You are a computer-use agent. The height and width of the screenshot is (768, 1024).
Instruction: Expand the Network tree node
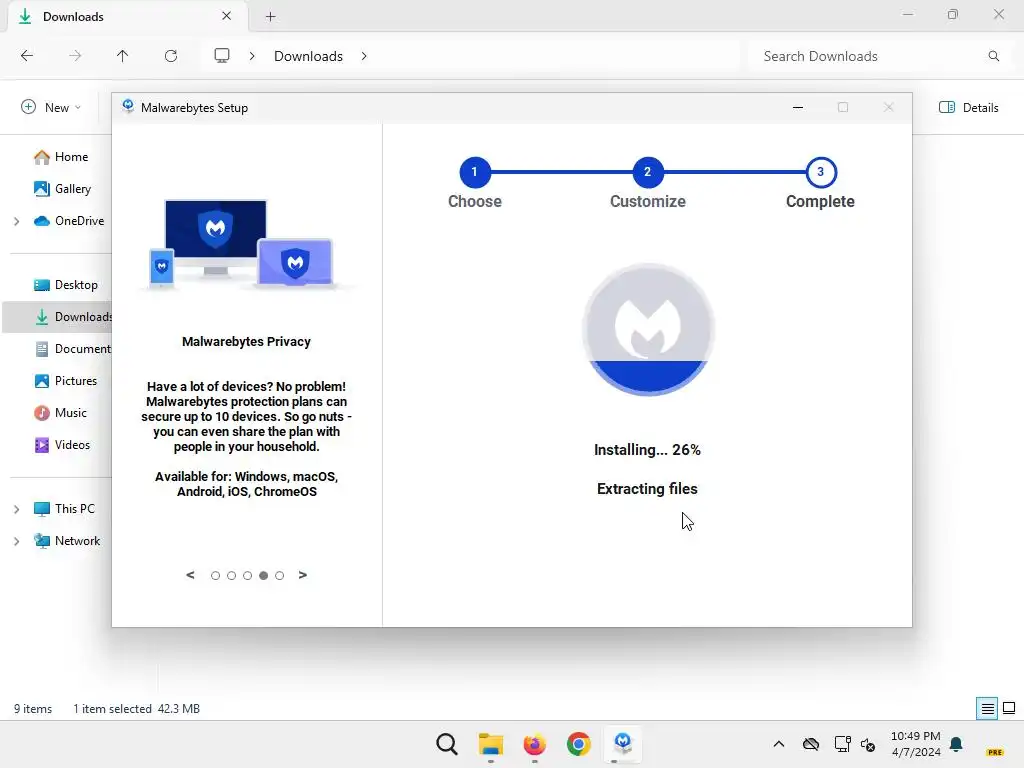[16, 541]
